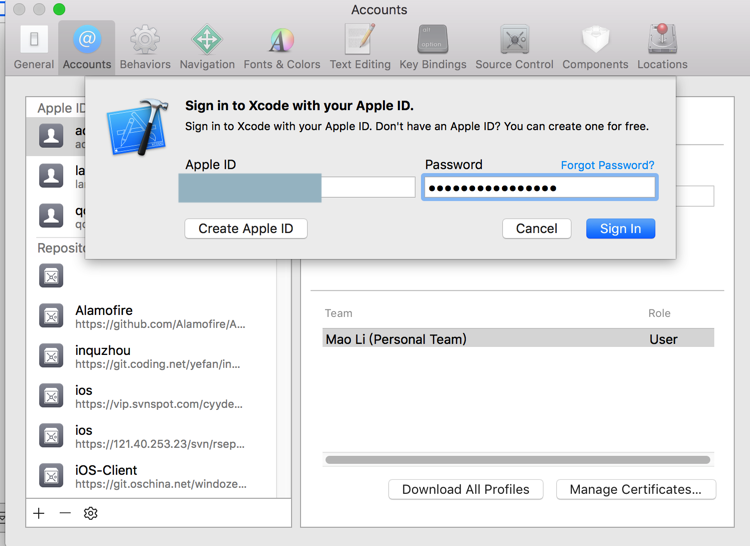Click the Alamofire repository icon

pos(51,317)
